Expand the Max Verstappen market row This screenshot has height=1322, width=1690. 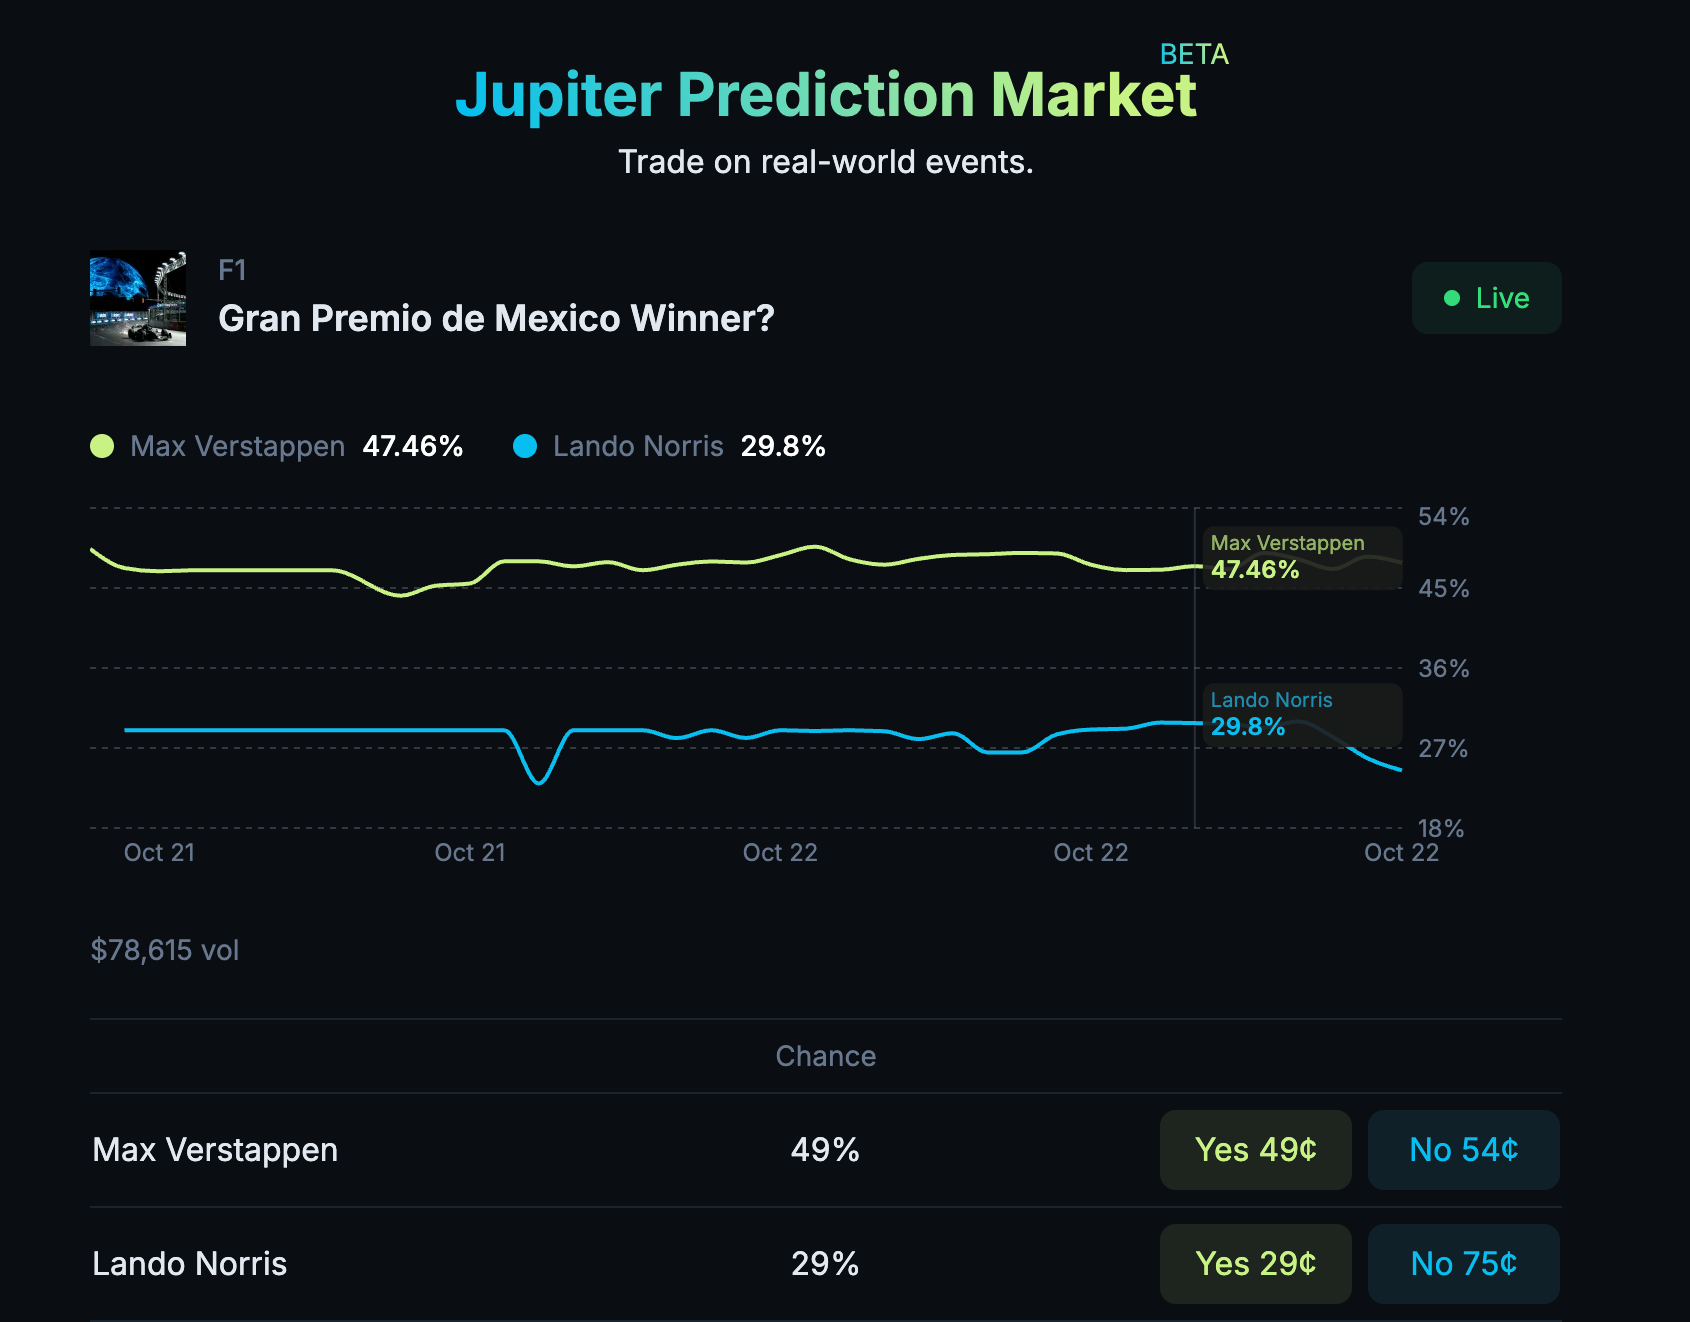214,1150
